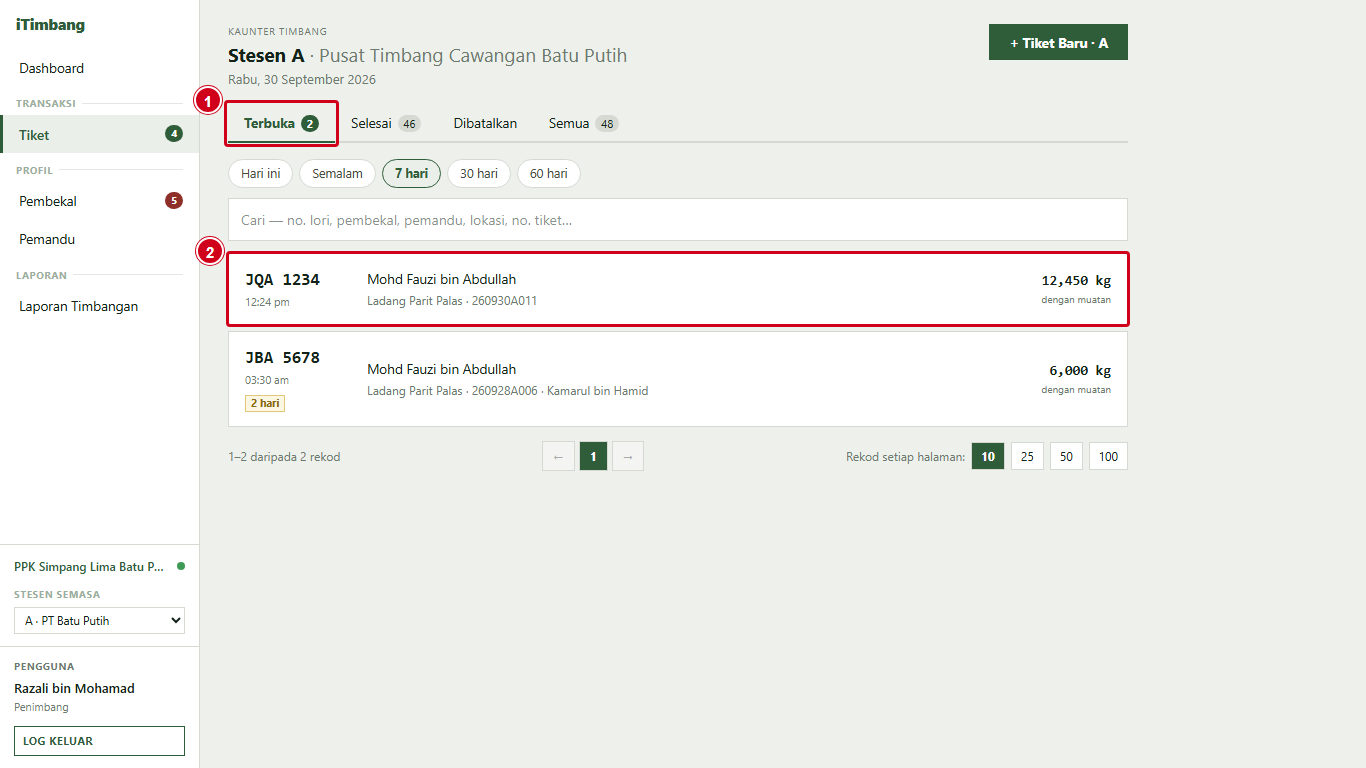Switch to the Selesai tab

pos(385,124)
